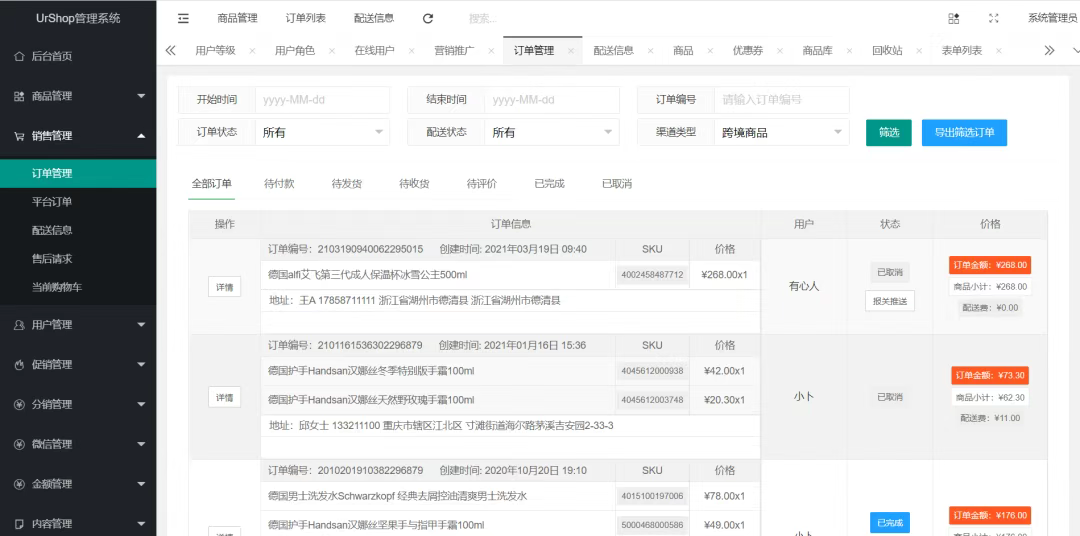Open the 配送状态 dropdown
The width and height of the screenshot is (1080, 536).
coord(551,132)
